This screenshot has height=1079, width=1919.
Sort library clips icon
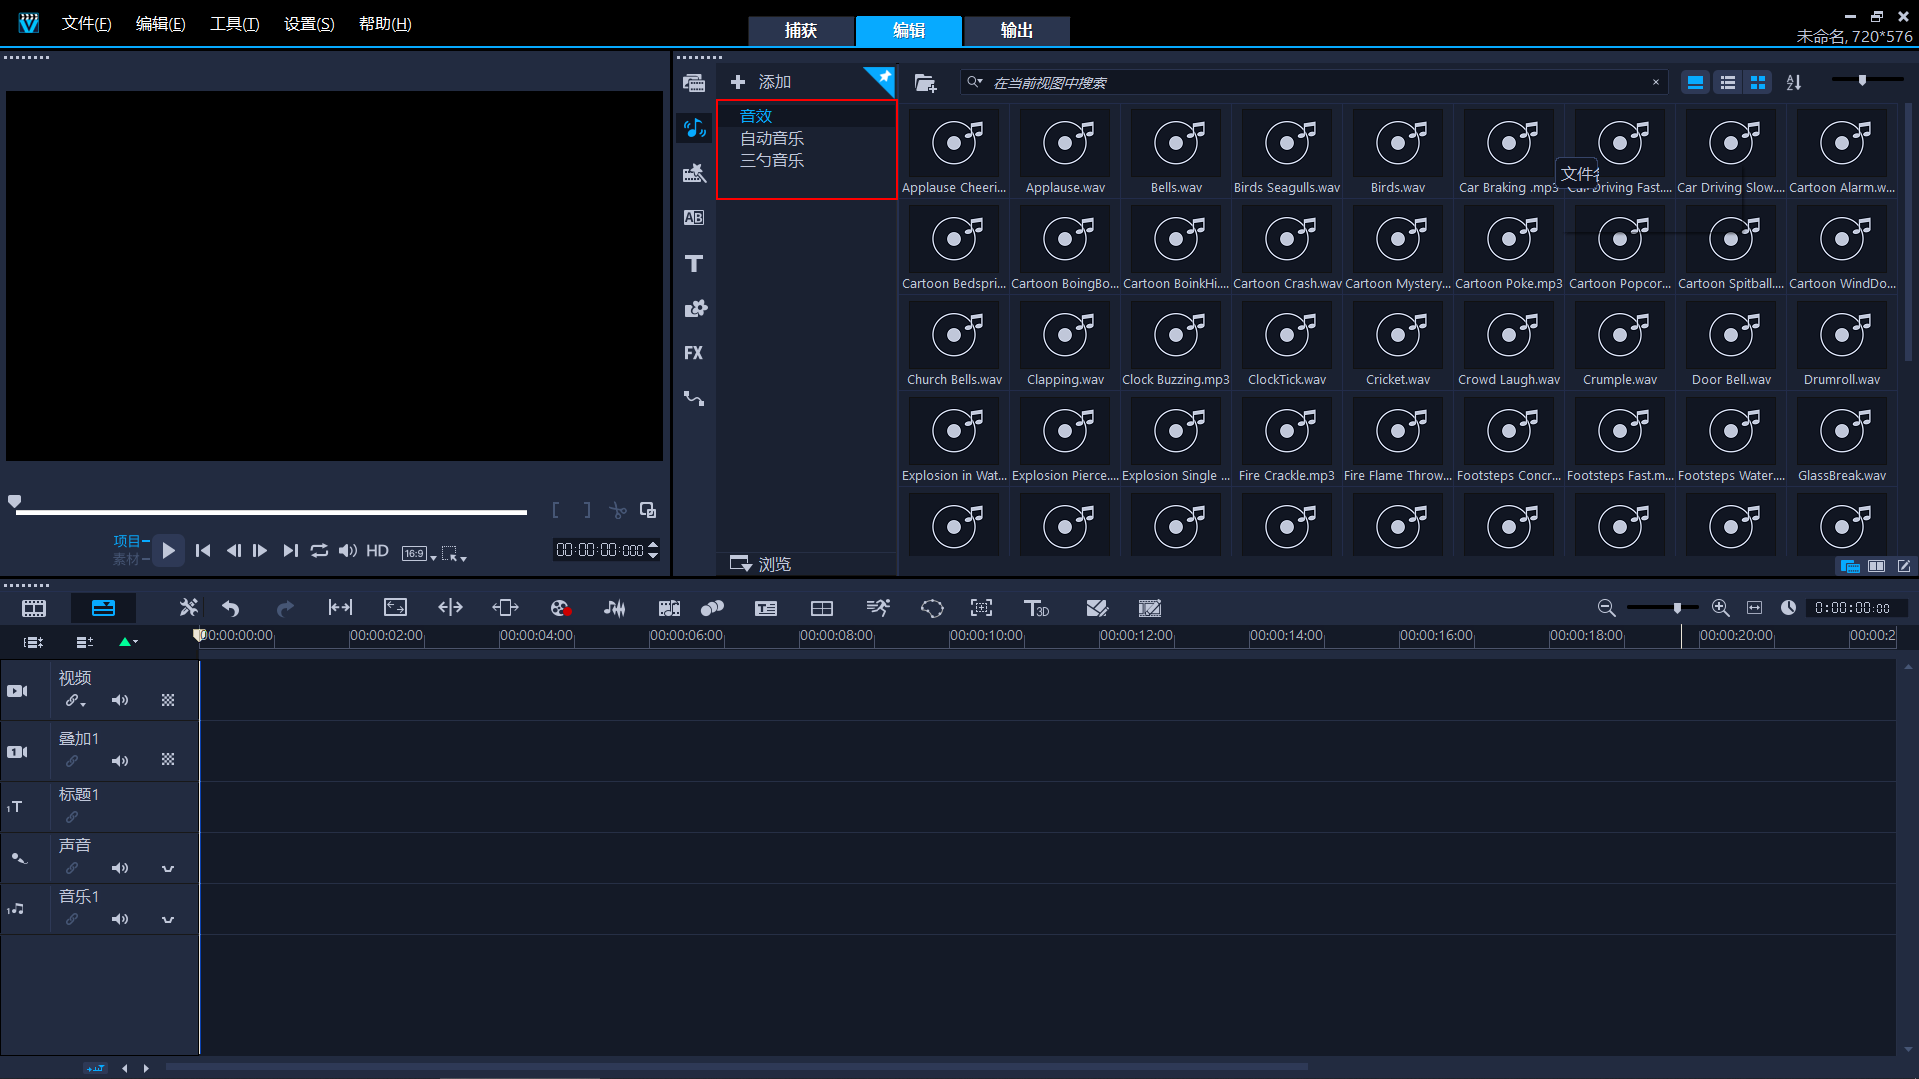pyautogui.click(x=1794, y=83)
